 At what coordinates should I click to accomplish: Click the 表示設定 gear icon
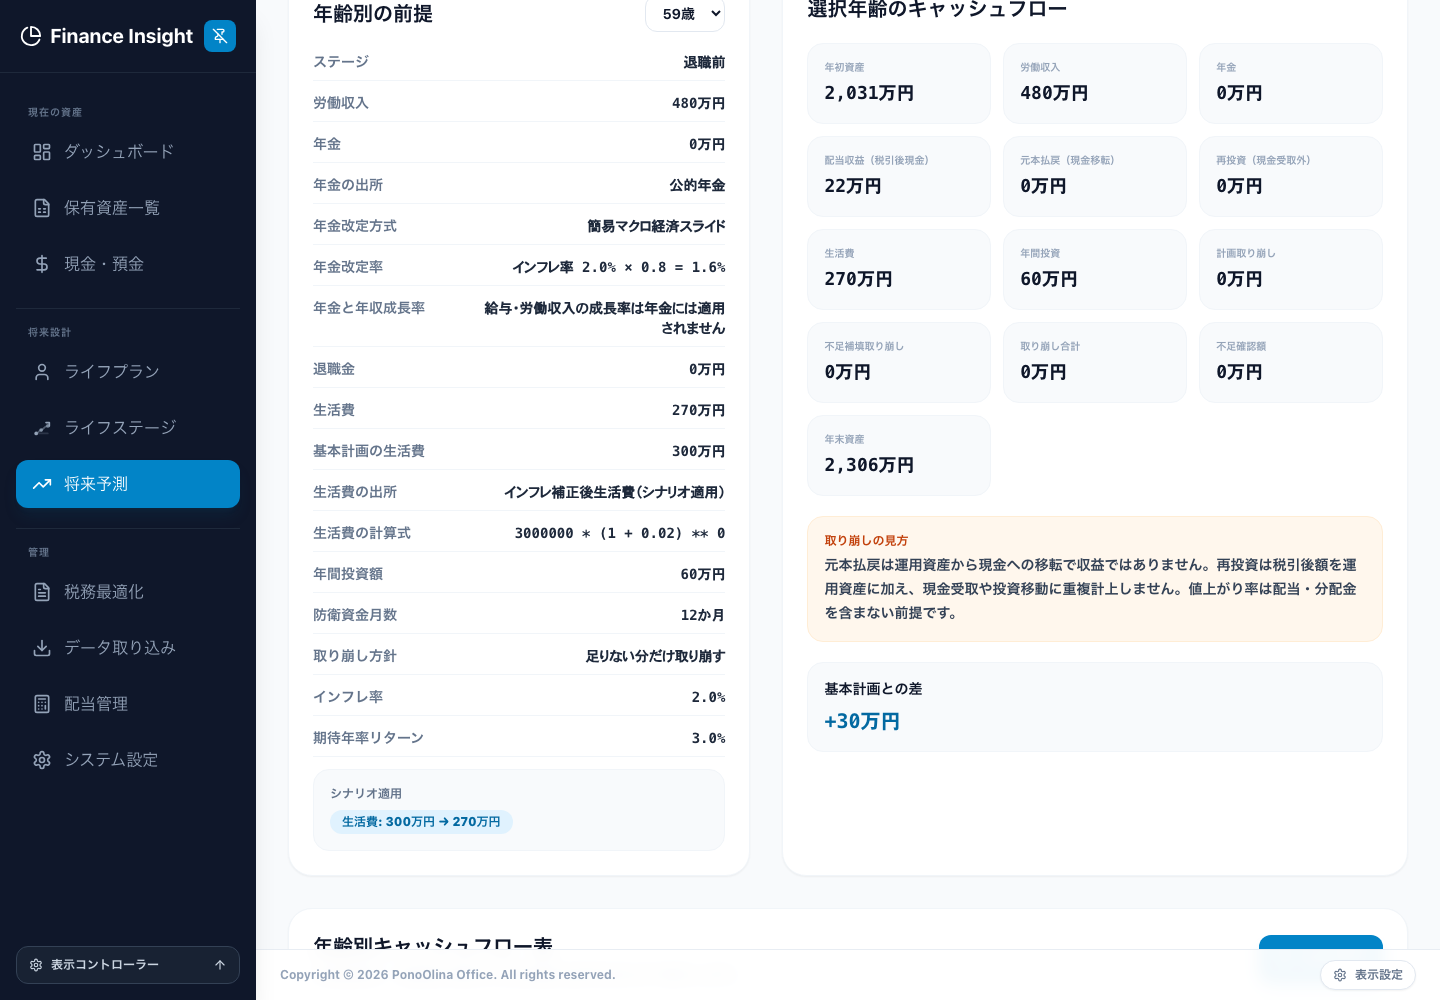(1340, 975)
